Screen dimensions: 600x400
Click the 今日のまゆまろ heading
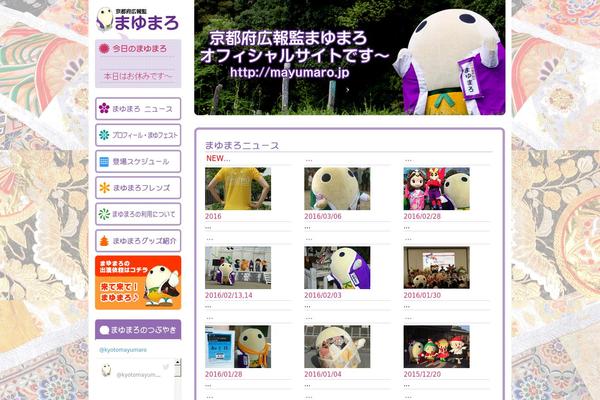click(139, 49)
